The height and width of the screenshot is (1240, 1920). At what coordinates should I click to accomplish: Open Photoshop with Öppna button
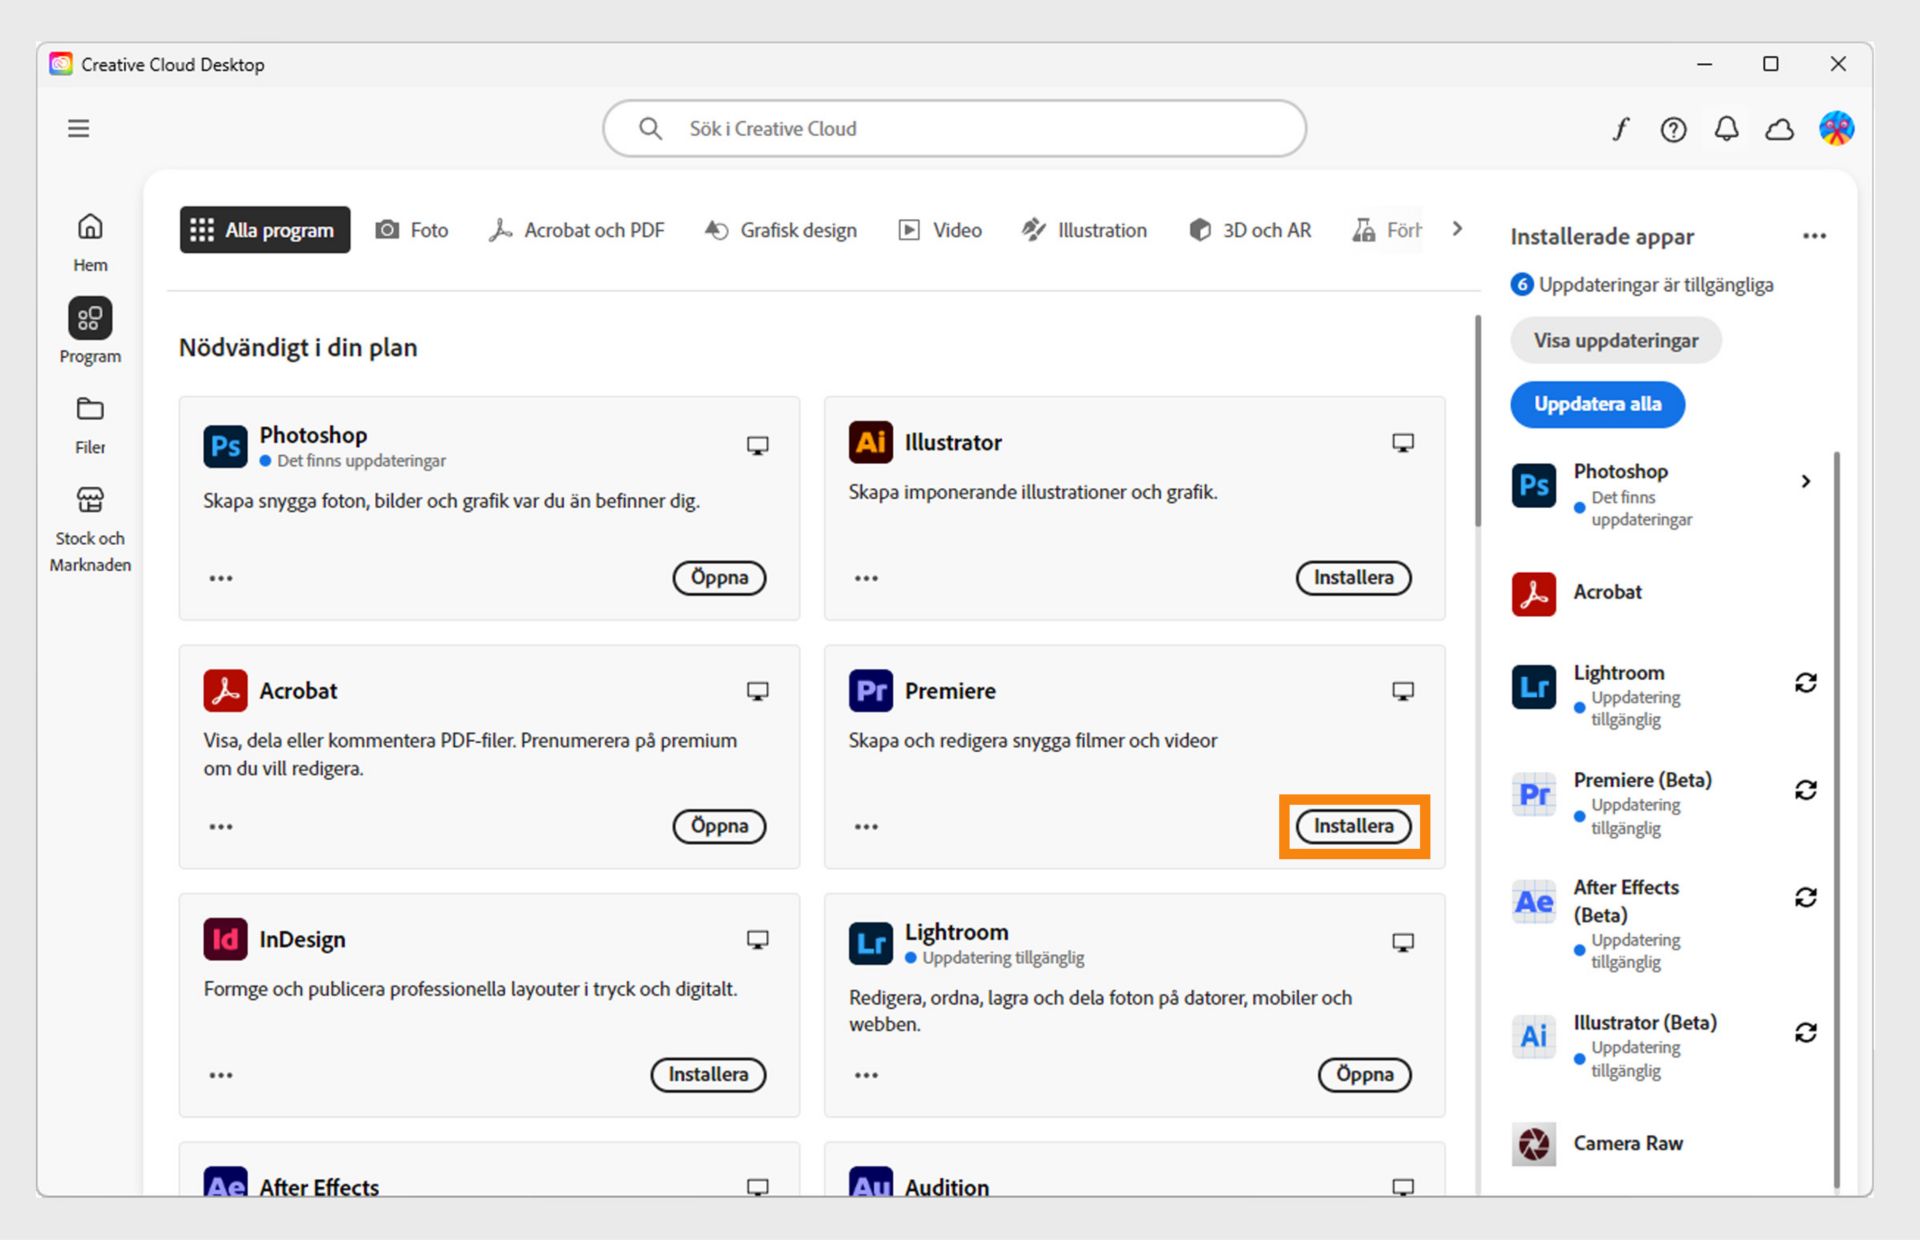(719, 578)
